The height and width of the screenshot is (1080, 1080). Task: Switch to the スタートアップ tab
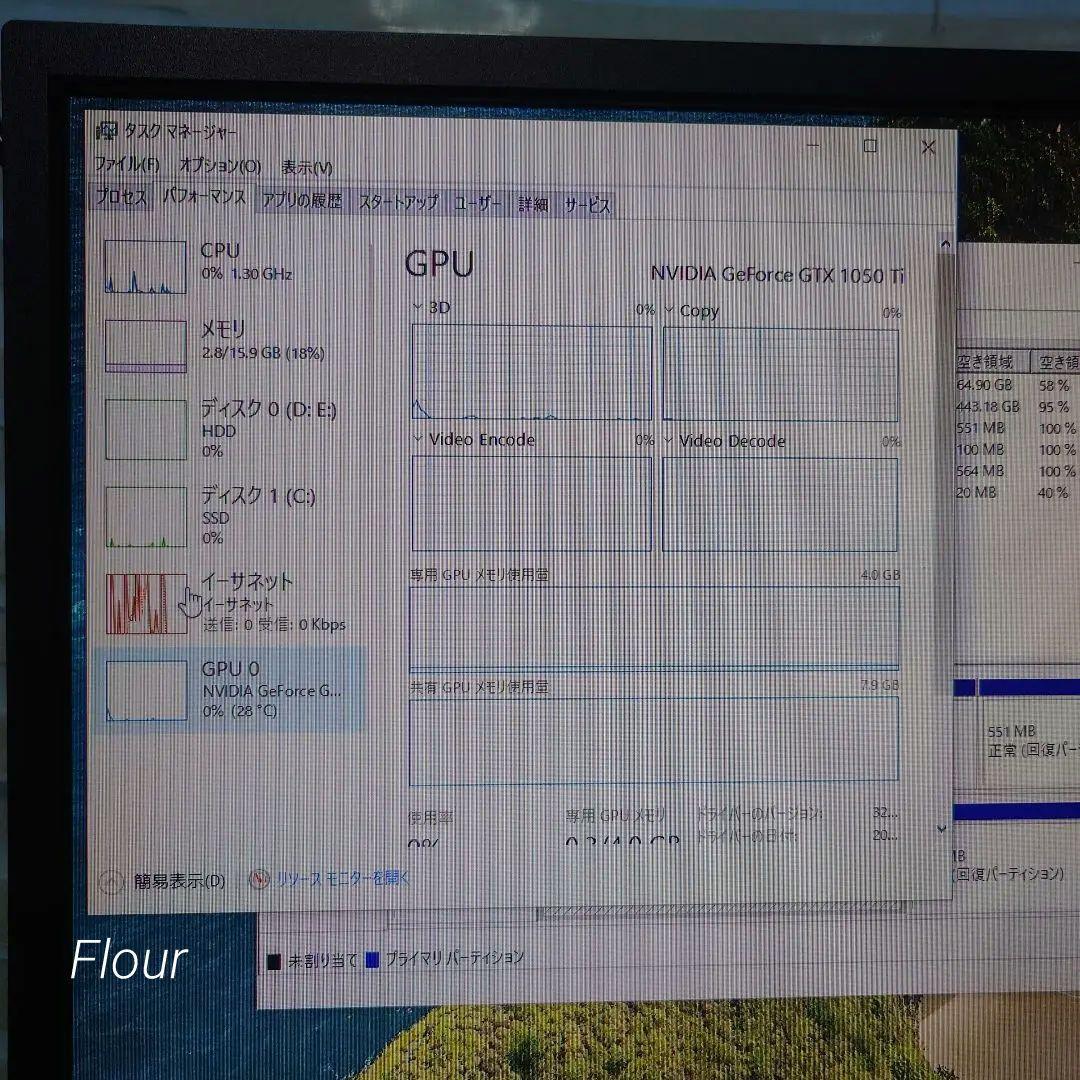pyautogui.click(x=397, y=200)
